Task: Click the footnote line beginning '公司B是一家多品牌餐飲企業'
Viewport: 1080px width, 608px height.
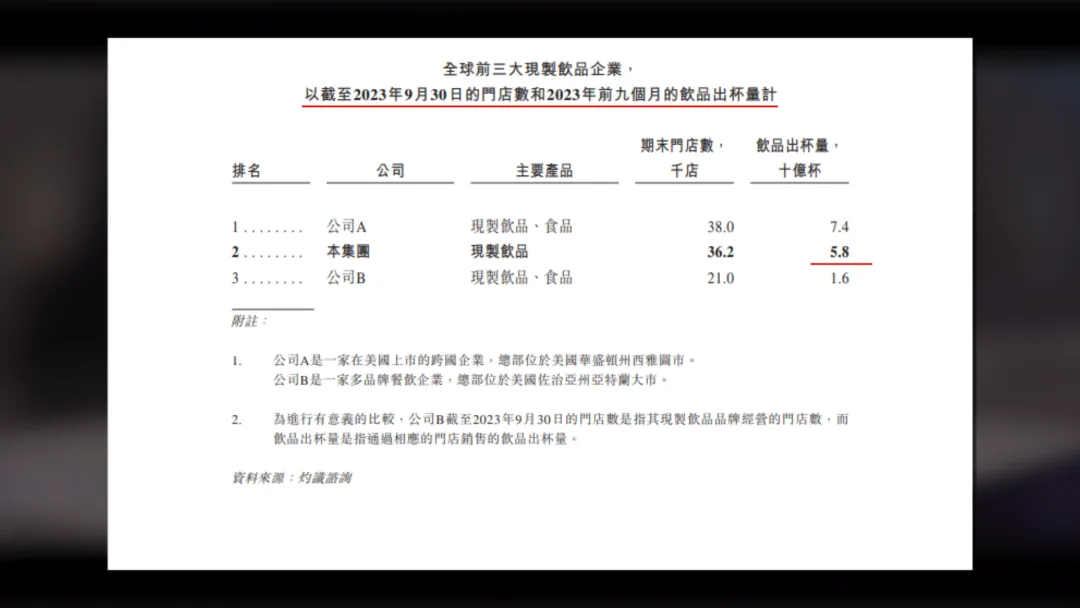Action: (x=471, y=379)
